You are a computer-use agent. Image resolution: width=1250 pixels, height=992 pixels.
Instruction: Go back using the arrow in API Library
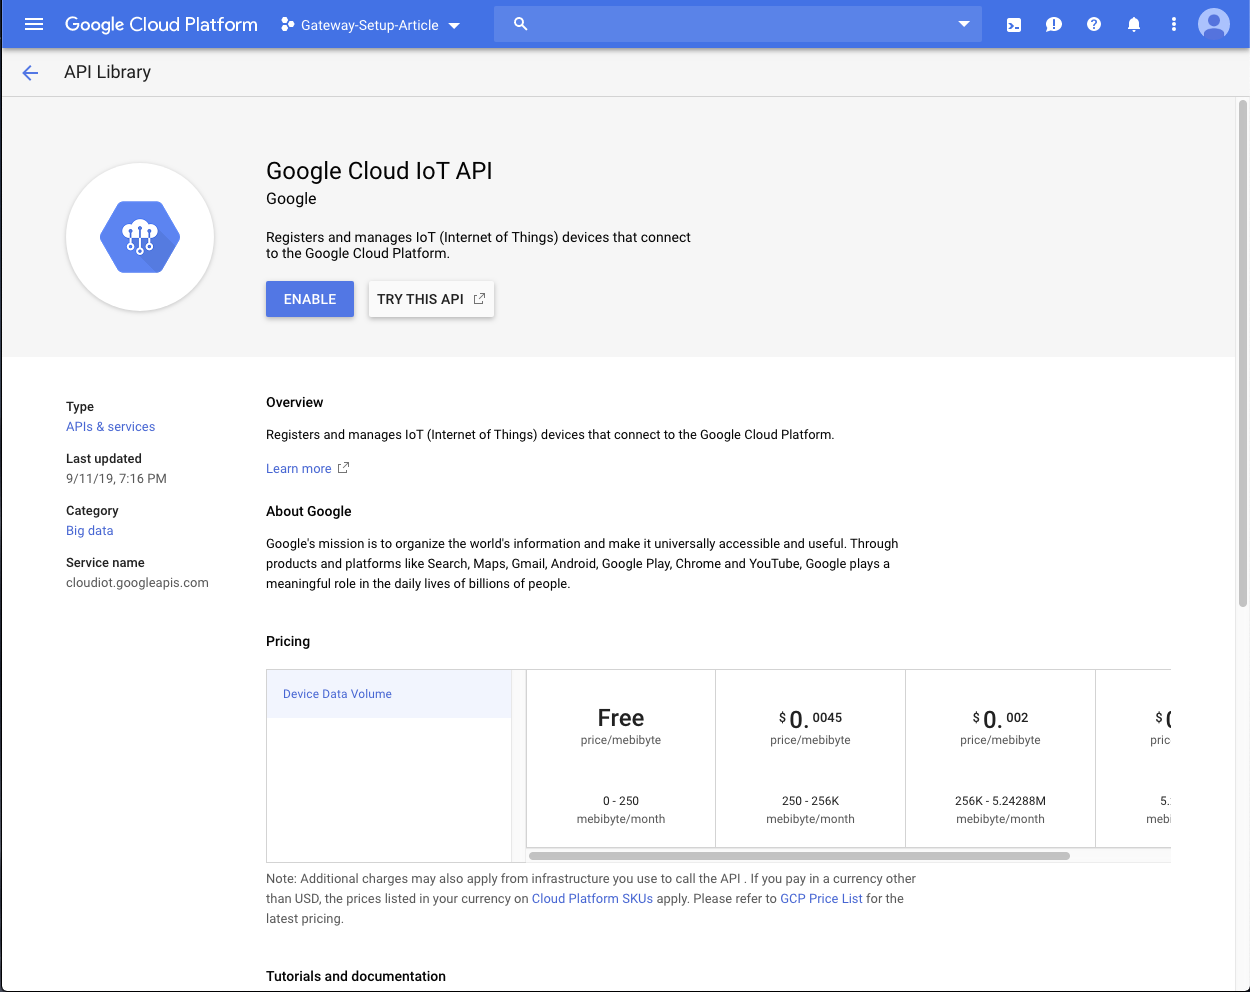point(29,72)
